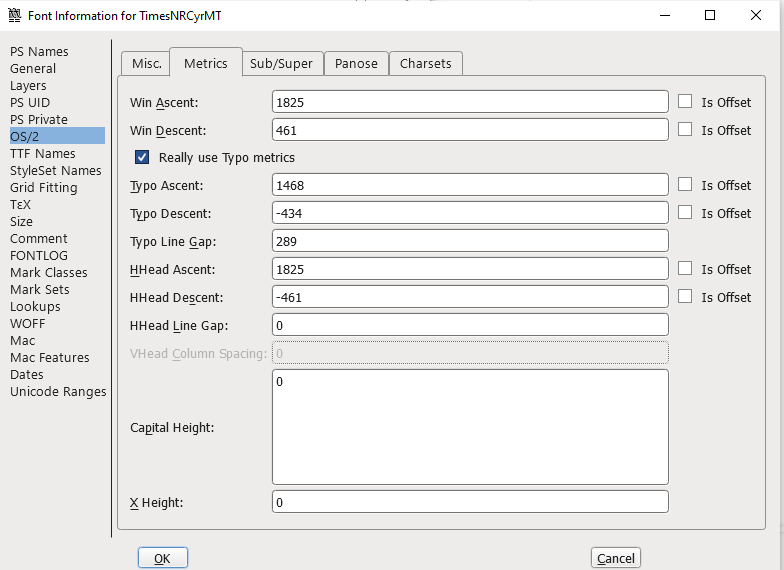Switch to the Sub/Super tab

tap(281, 64)
